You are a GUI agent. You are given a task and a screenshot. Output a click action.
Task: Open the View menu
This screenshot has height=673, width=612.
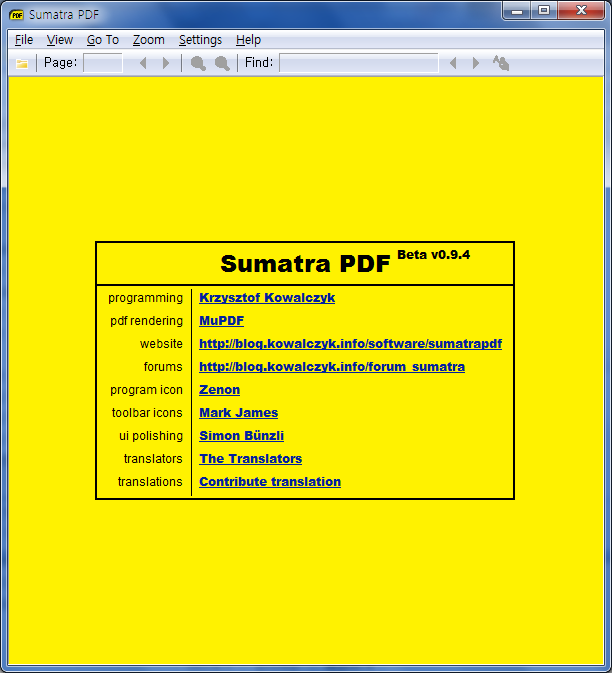[x=60, y=40]
